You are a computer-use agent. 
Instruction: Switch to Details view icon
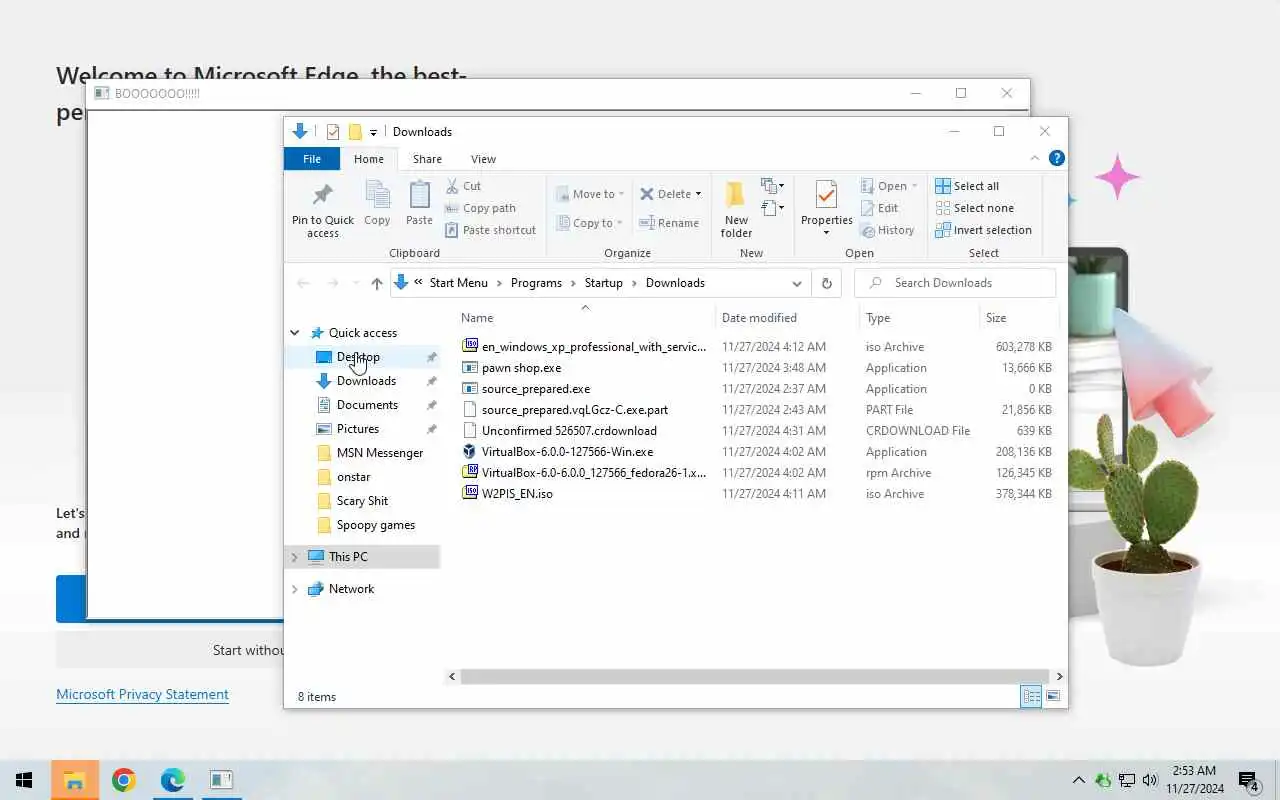pyautogui.click(x=1031, y=696)
